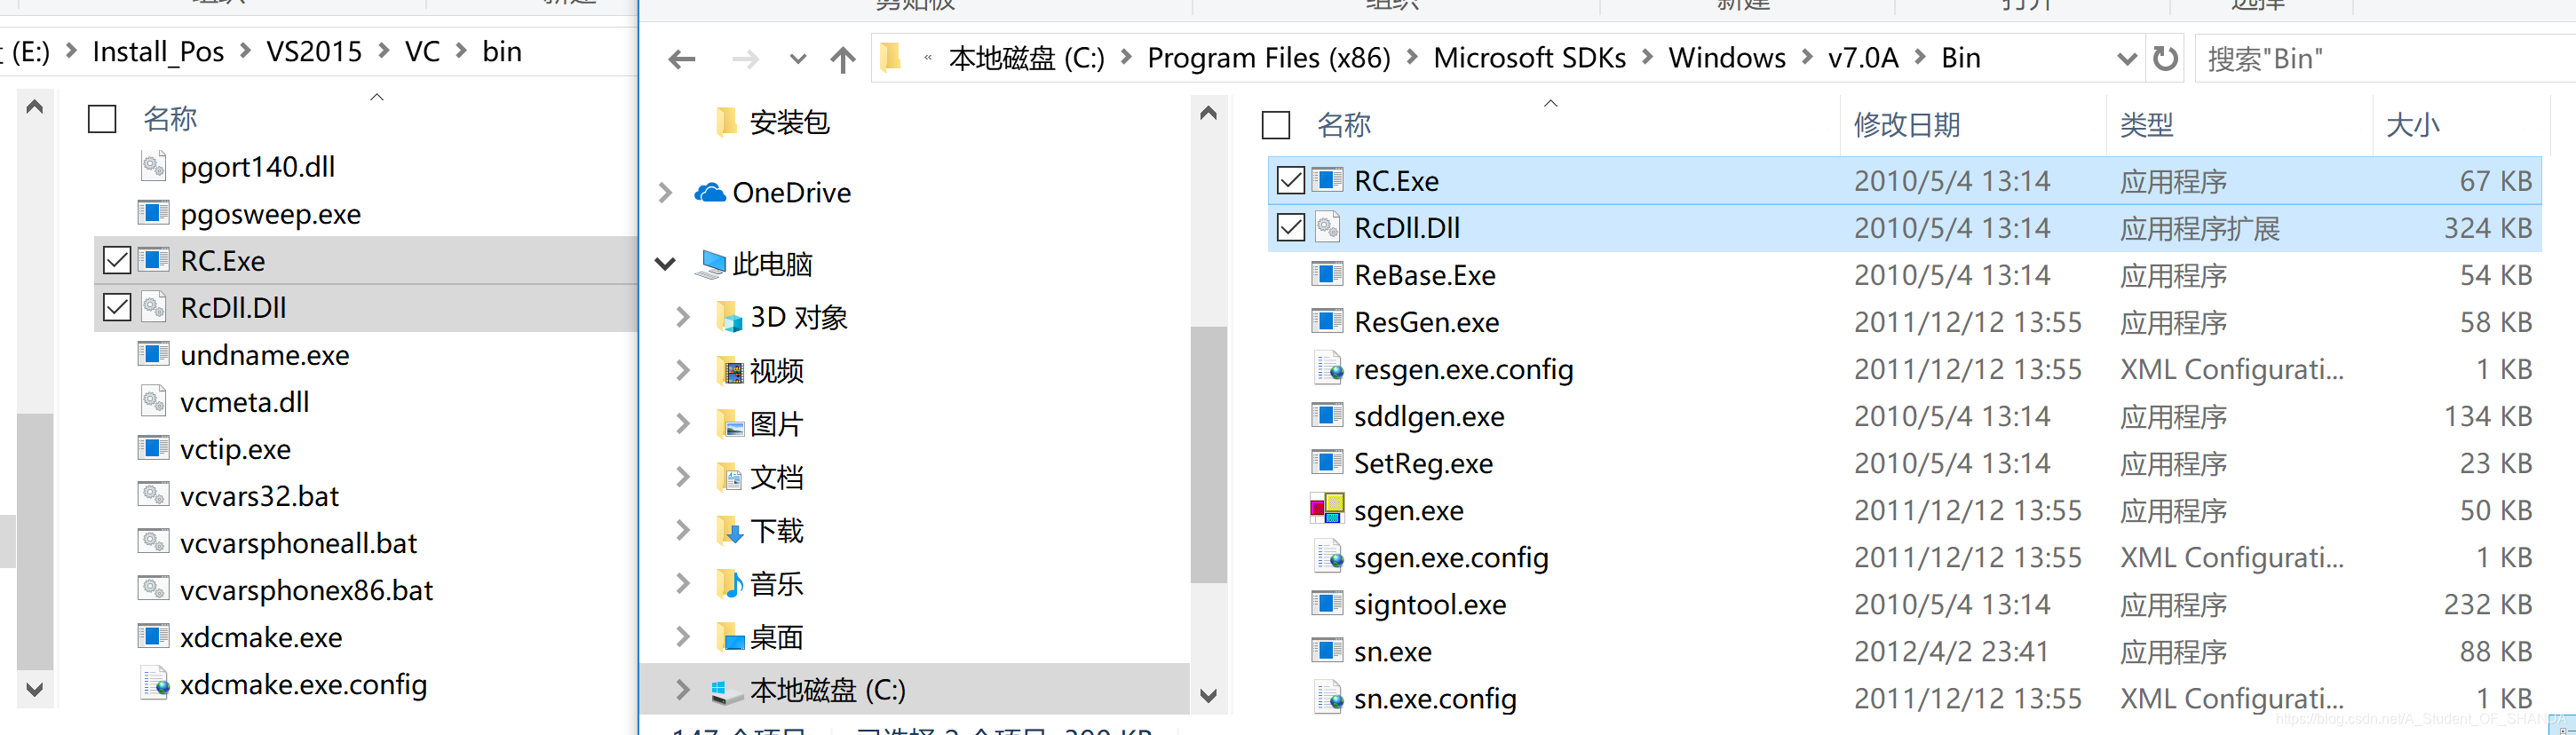Click the navigation tree's scrollbar thumb
The image size is (2576, 735).
1208,454
